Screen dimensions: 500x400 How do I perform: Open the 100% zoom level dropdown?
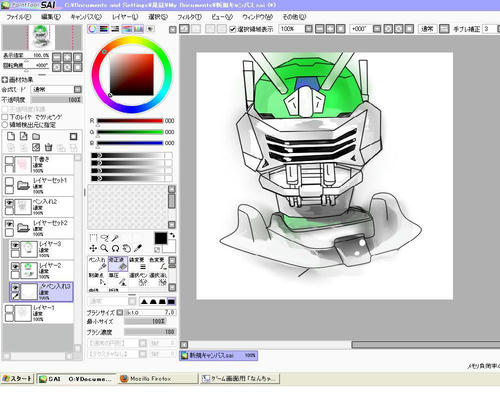[x=309, y=29]
